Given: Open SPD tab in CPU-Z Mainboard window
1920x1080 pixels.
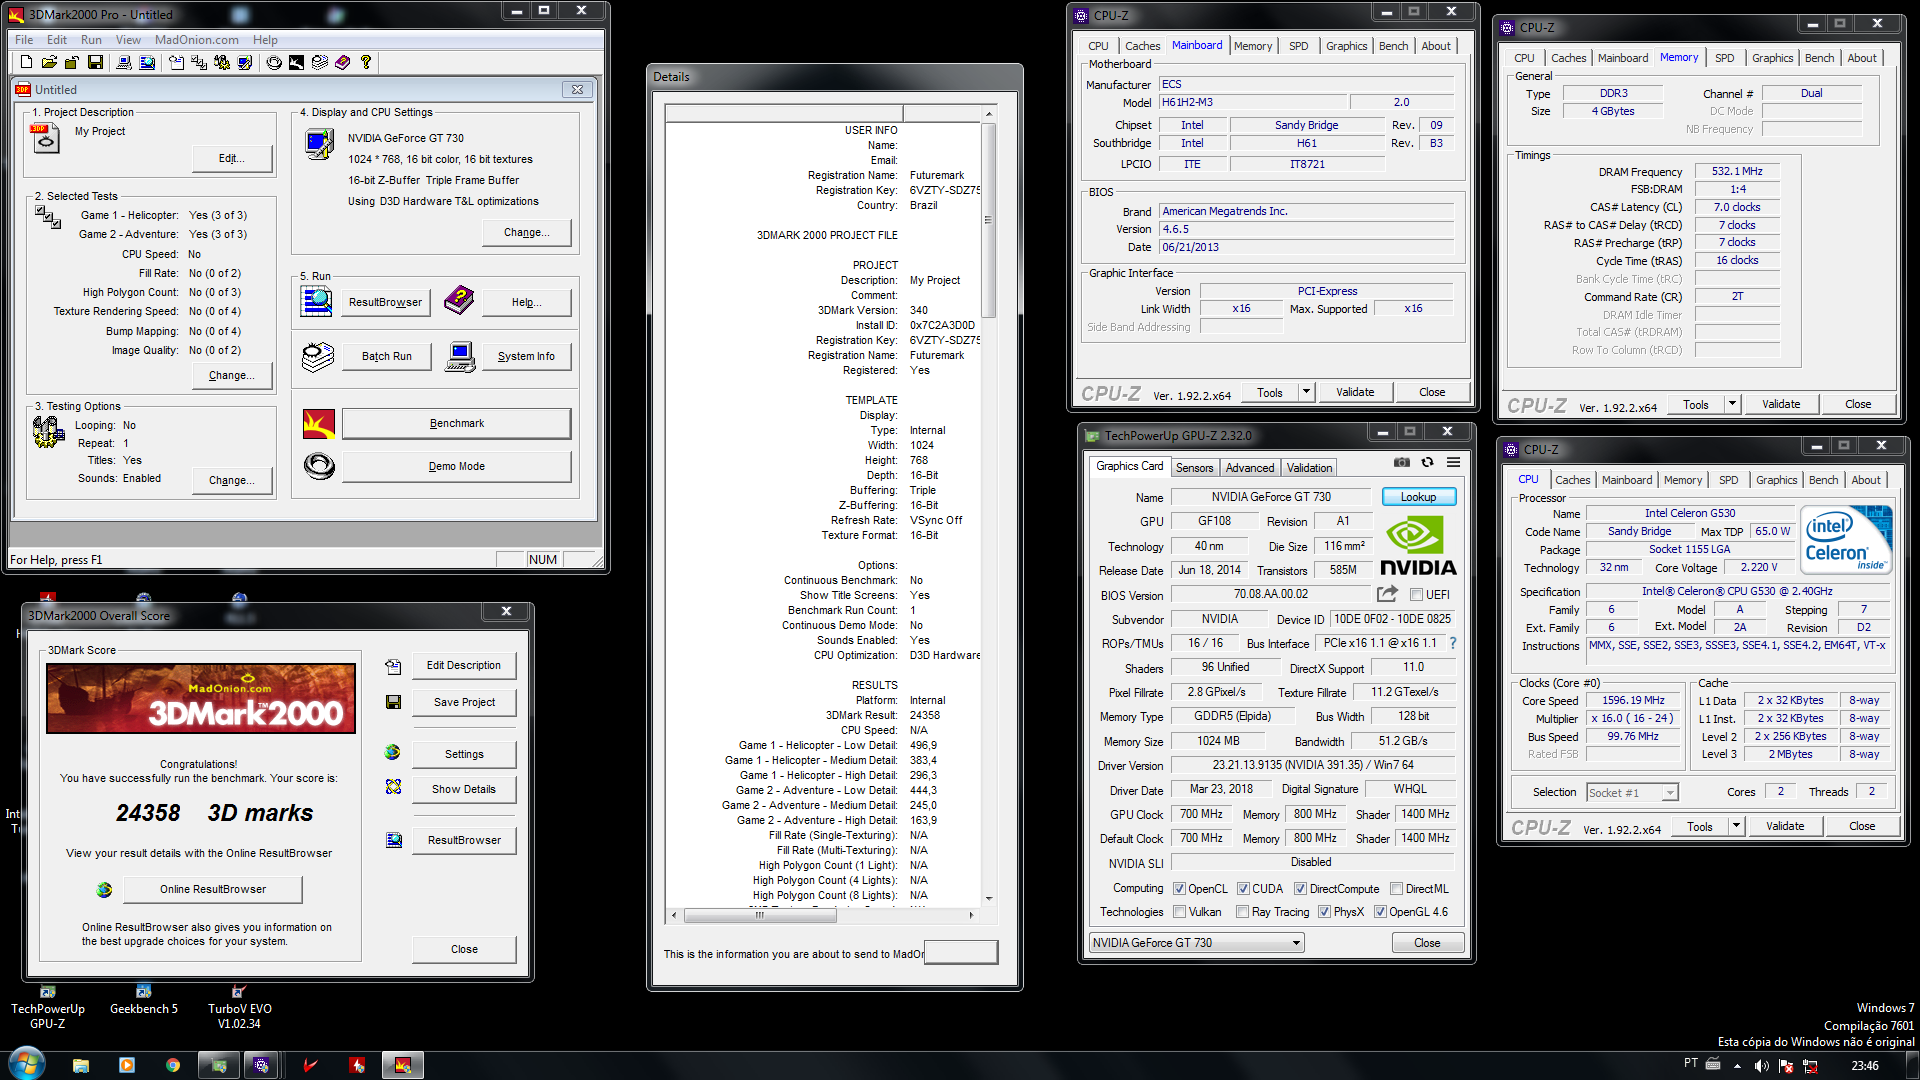Looking at the screenshot, I should pos(1298,46).
